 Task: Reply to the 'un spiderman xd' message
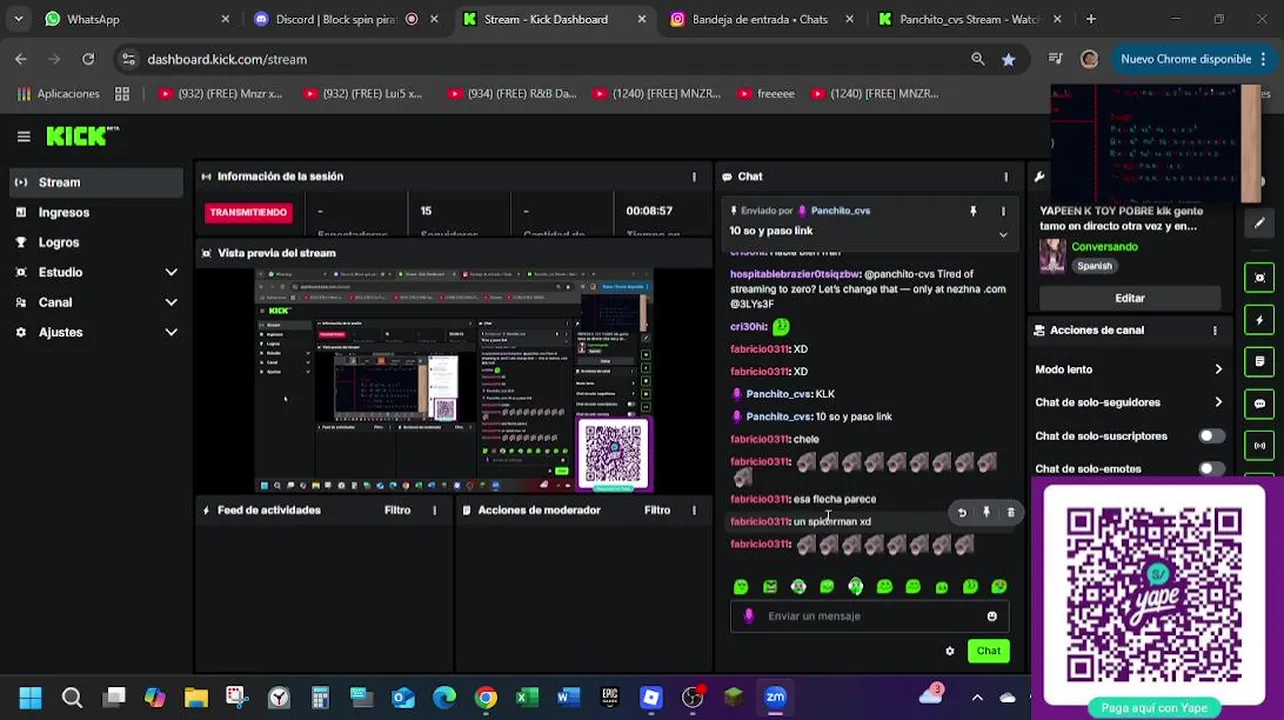pos(962,513)
